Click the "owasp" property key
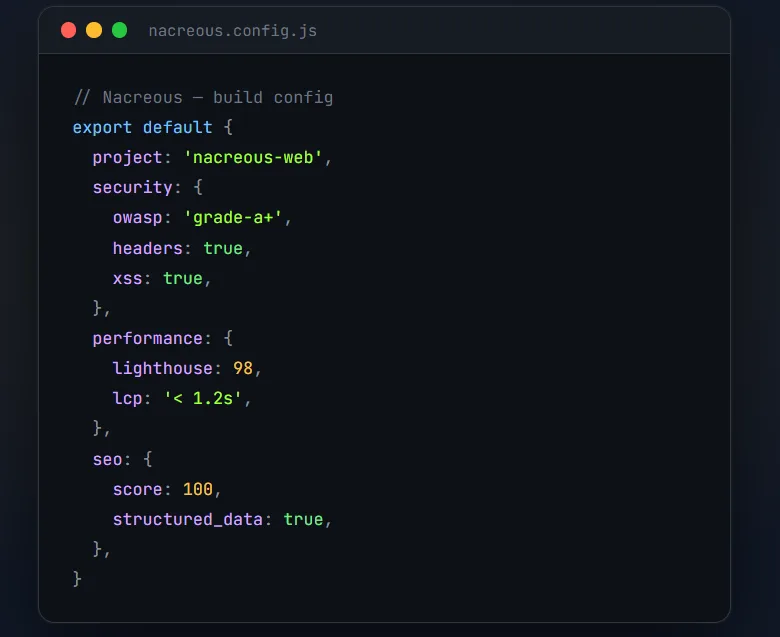Viewport: 780px width, 637px height. coord(137,218)
